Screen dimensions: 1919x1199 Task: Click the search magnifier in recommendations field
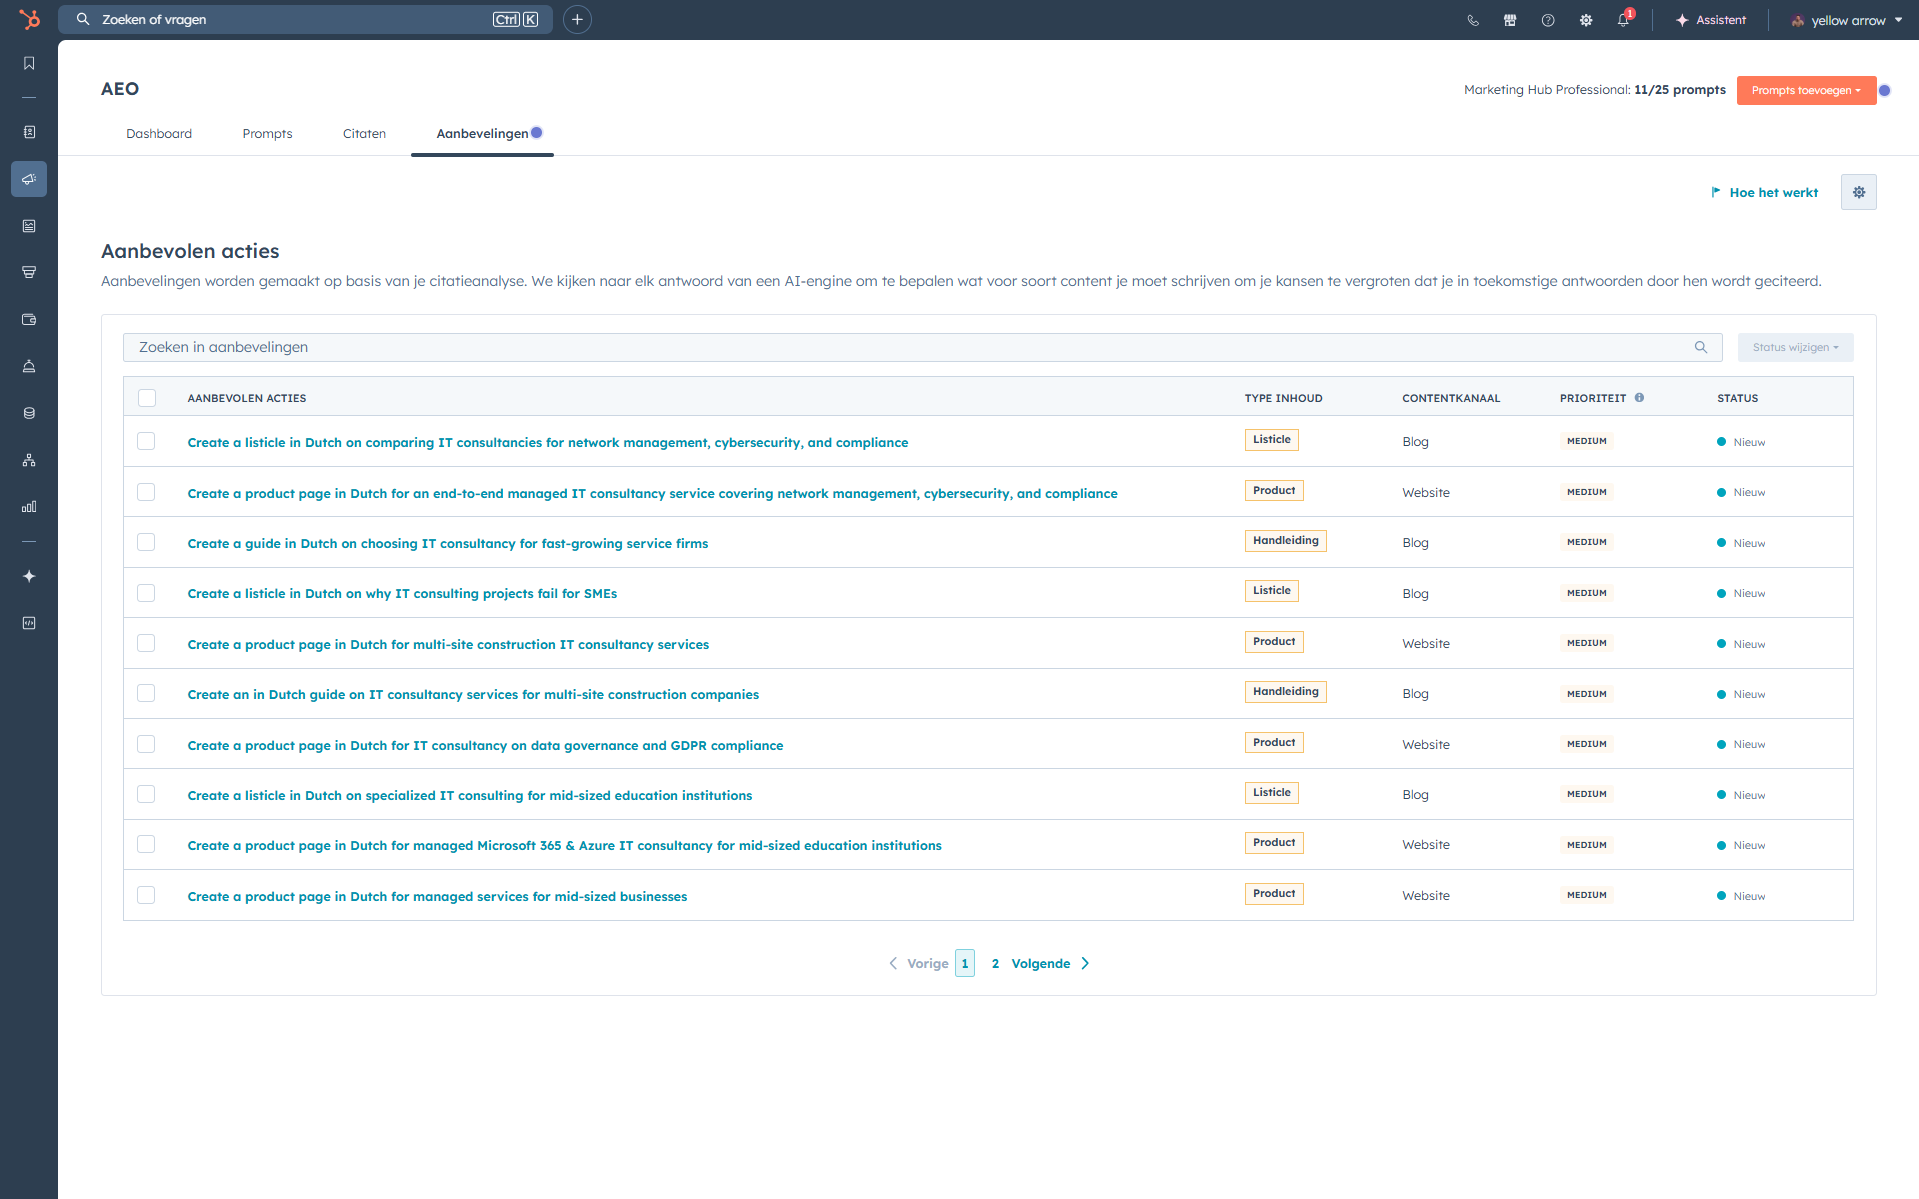pos(1701,347)
